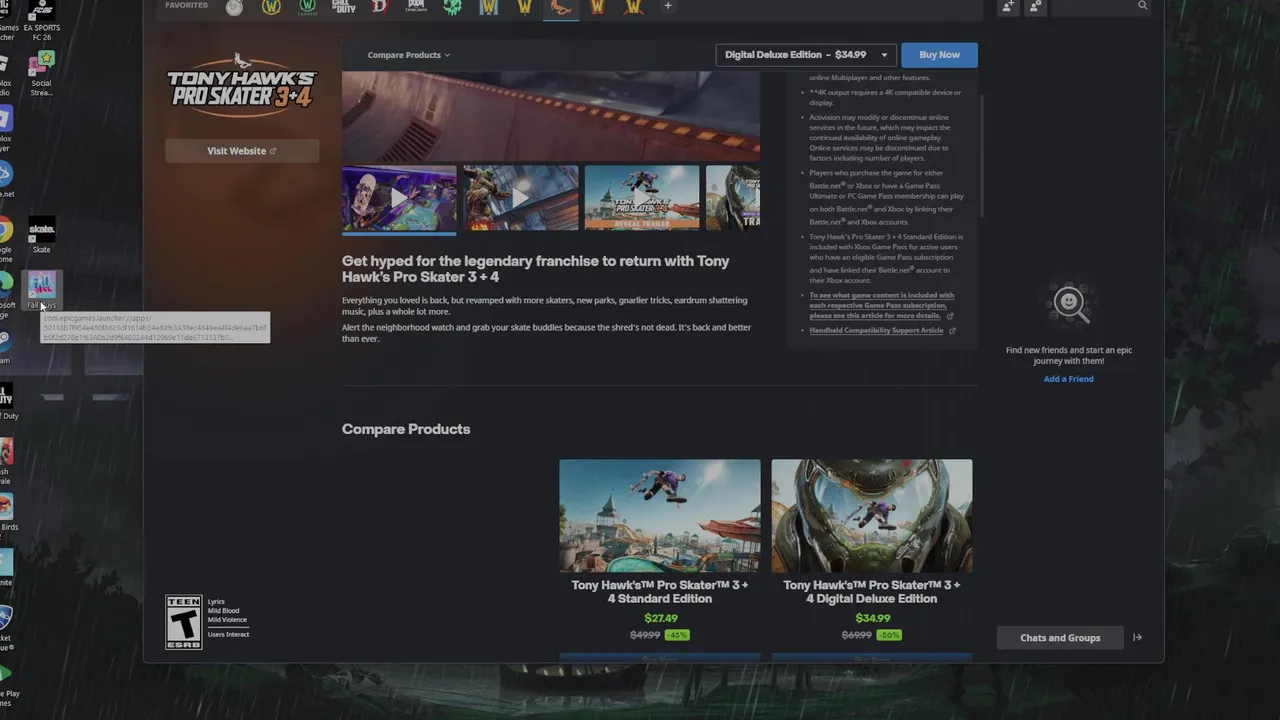Collapse the social panel with the arrow icon
Viewport: 1280px width, 720px height.
[1137, 638]
